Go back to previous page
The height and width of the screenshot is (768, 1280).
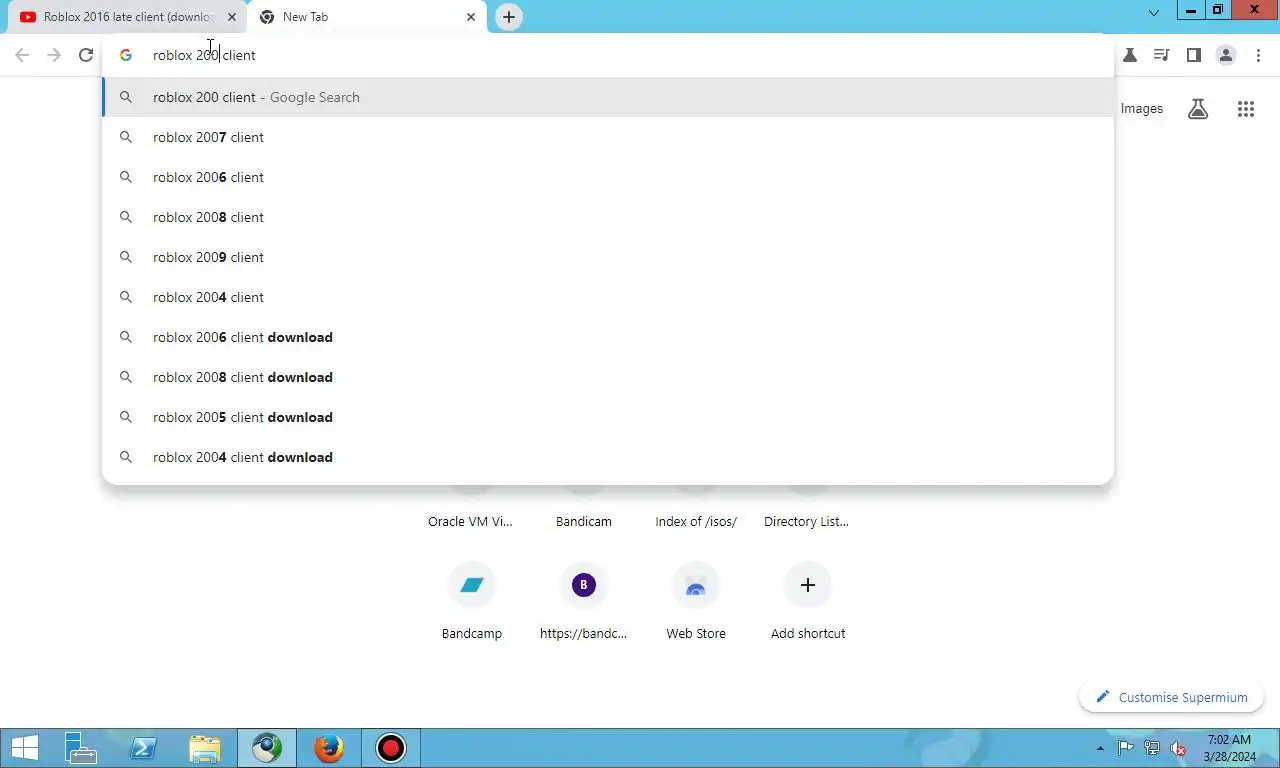pos(22,55)
